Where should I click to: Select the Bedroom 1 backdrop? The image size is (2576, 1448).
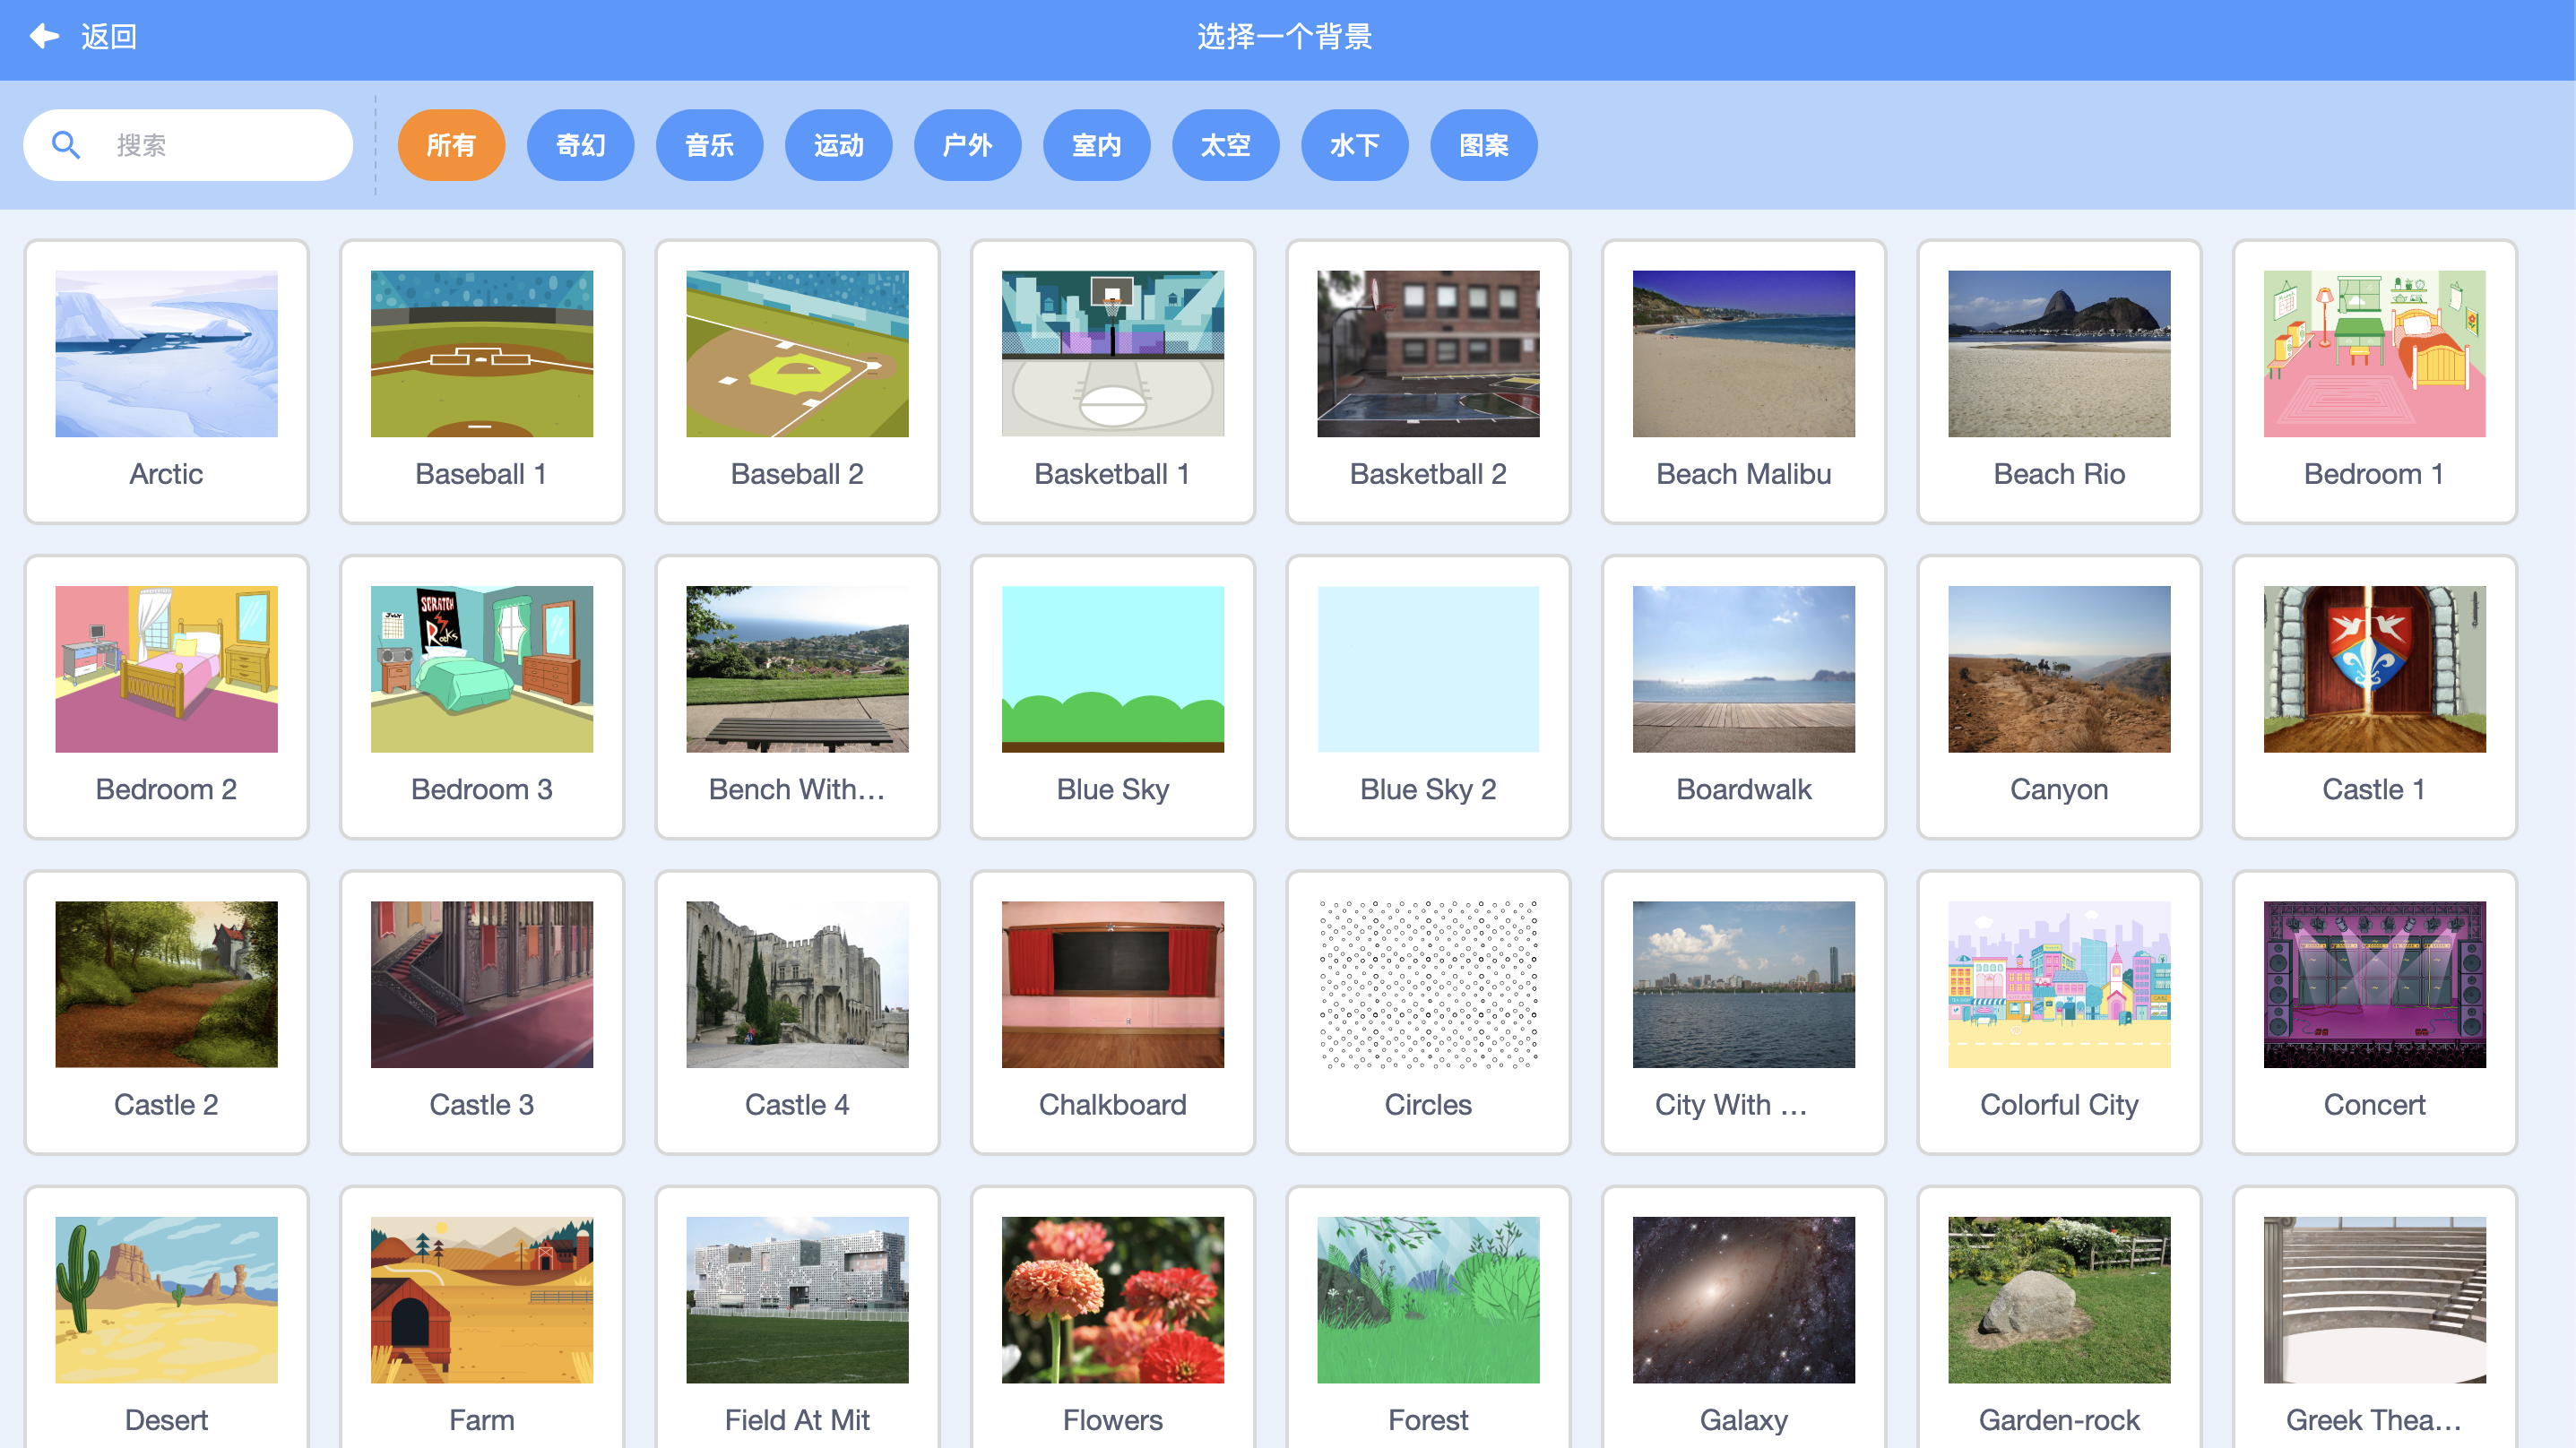[2375, 381]
